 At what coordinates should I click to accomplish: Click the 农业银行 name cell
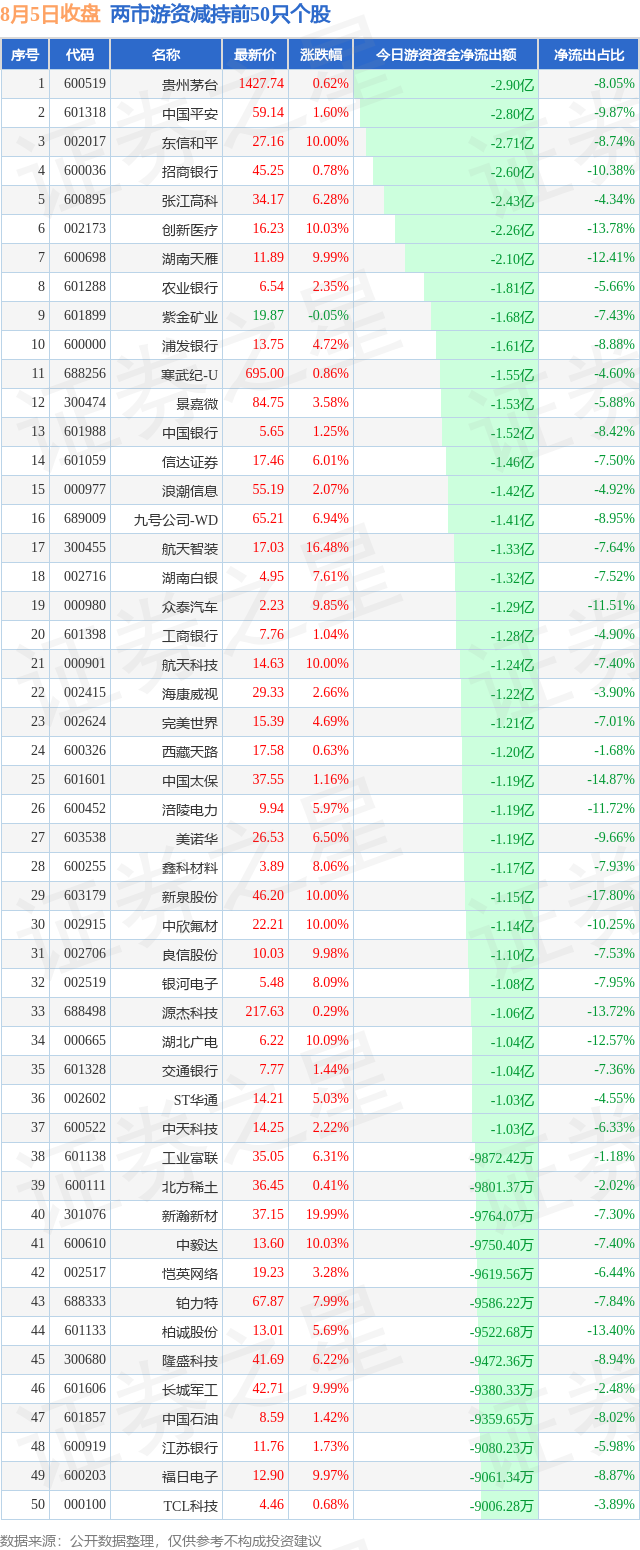pyautogui.click(x=190, y=287)
